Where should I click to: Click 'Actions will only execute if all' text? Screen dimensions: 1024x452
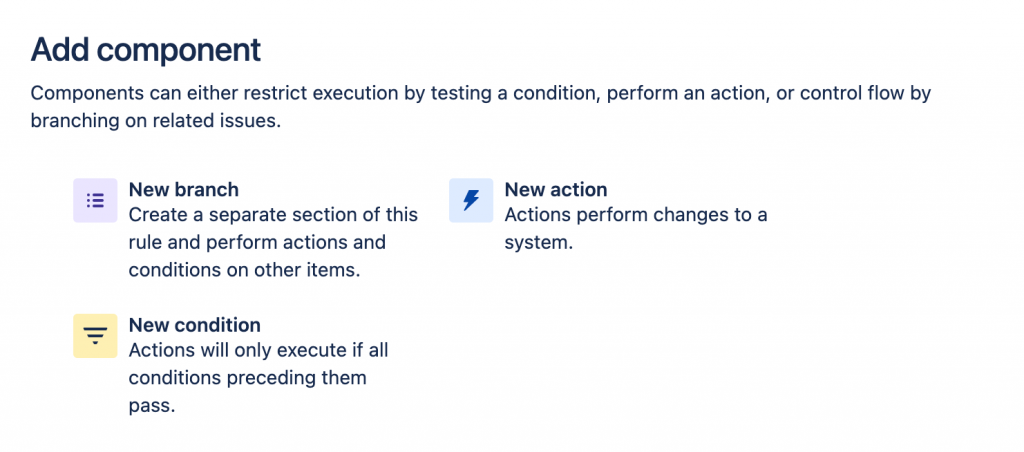(258, 351)
